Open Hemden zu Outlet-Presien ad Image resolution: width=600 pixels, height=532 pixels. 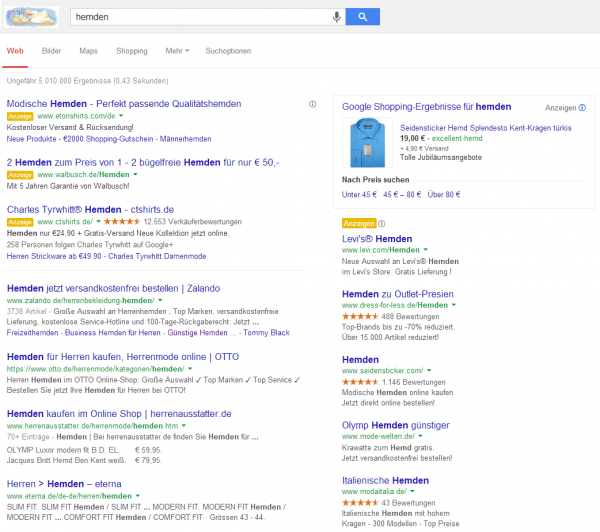tap(398, 294)
